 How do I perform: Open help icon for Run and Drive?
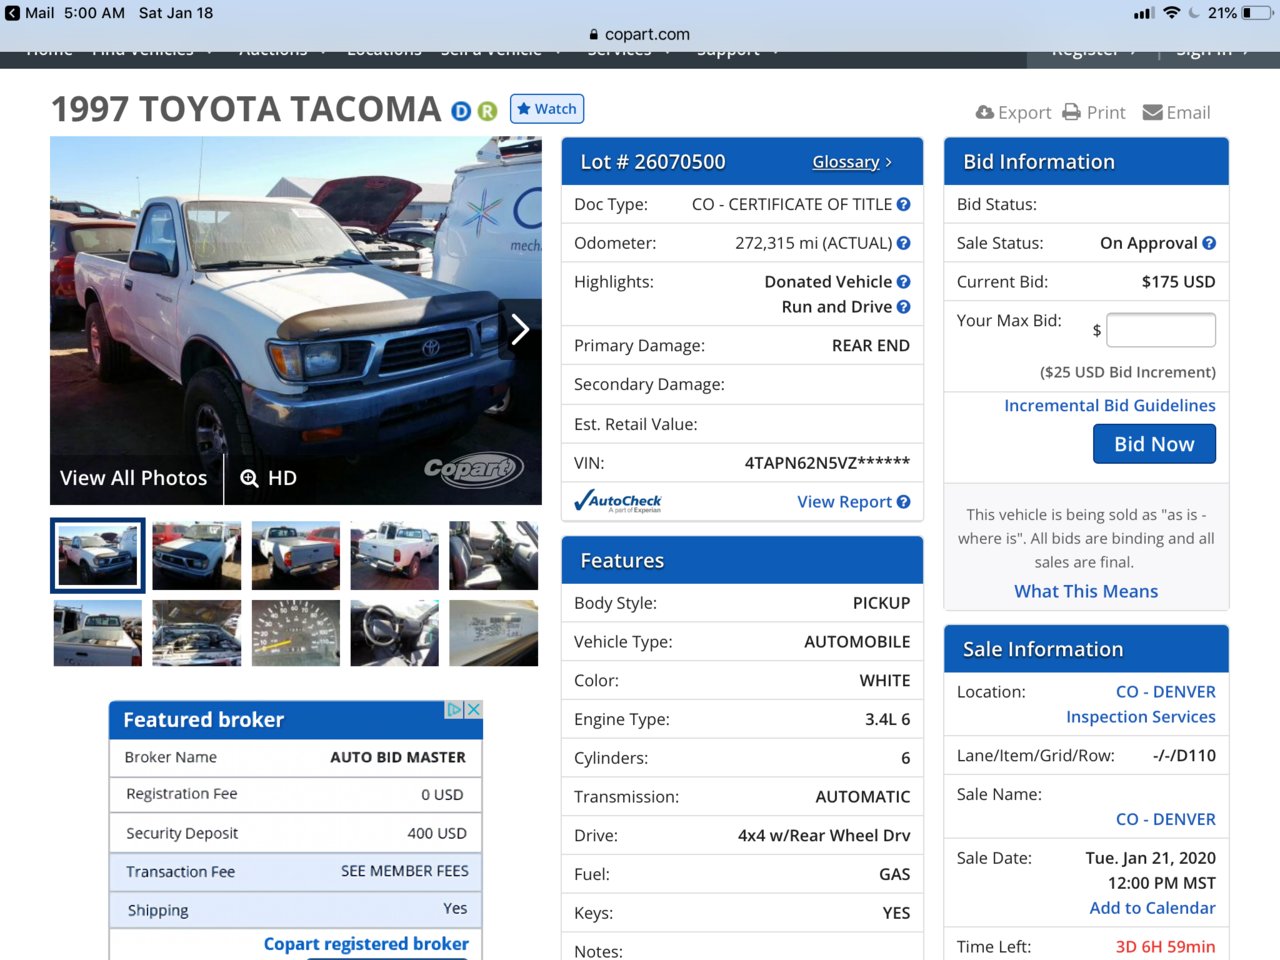[x=903, y=307]
